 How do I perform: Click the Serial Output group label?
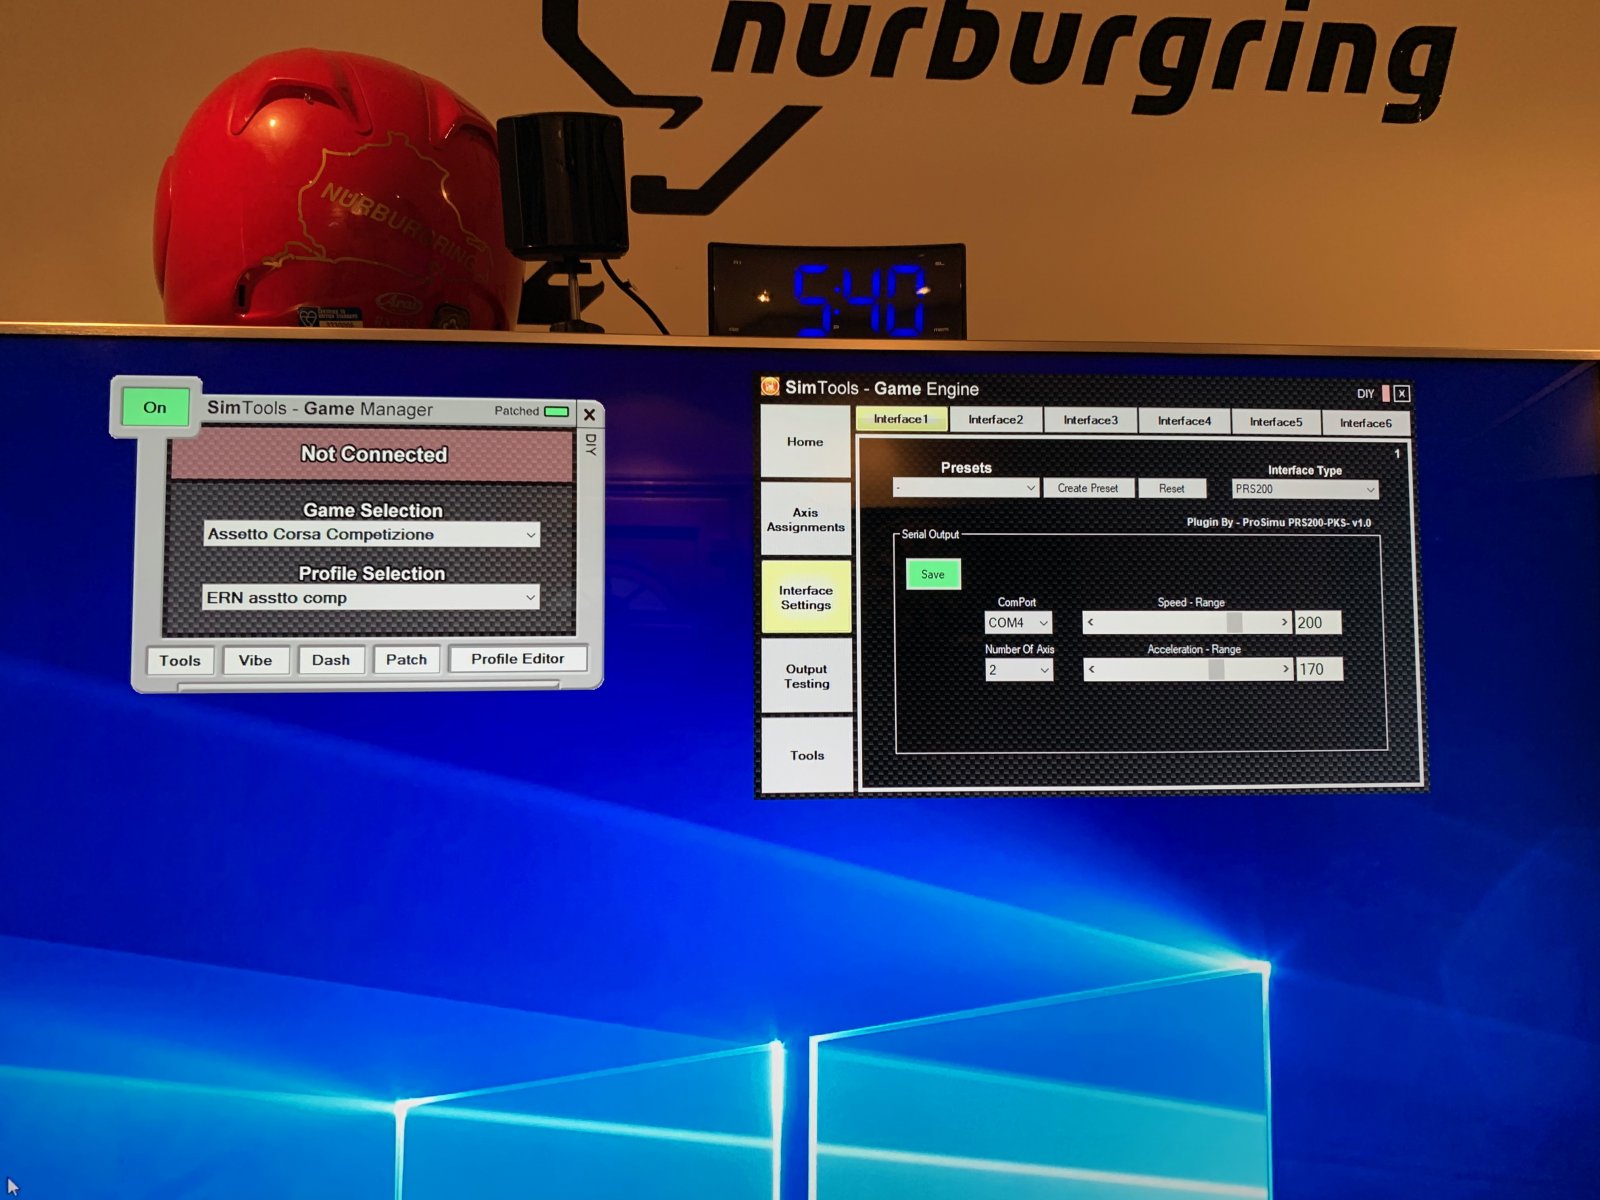pos(930,534)
